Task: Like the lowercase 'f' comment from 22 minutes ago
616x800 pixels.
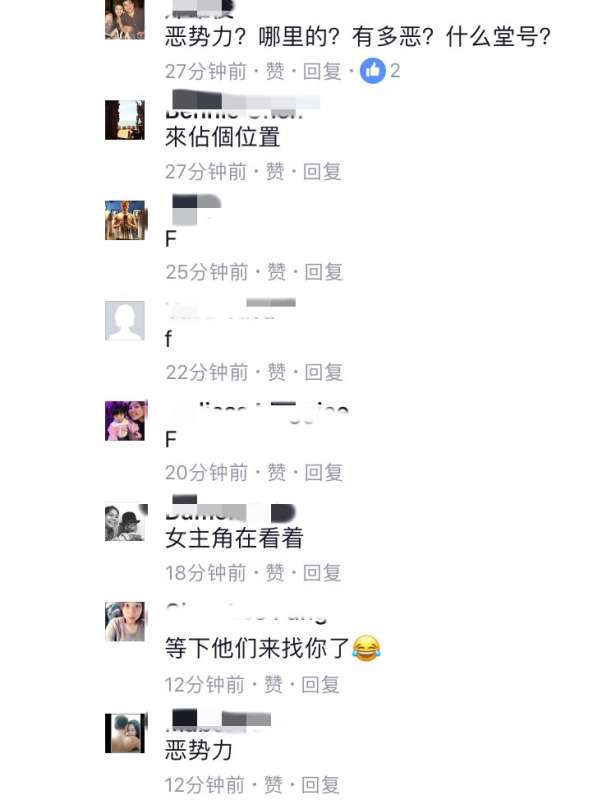Action: (x=277, y=372)
